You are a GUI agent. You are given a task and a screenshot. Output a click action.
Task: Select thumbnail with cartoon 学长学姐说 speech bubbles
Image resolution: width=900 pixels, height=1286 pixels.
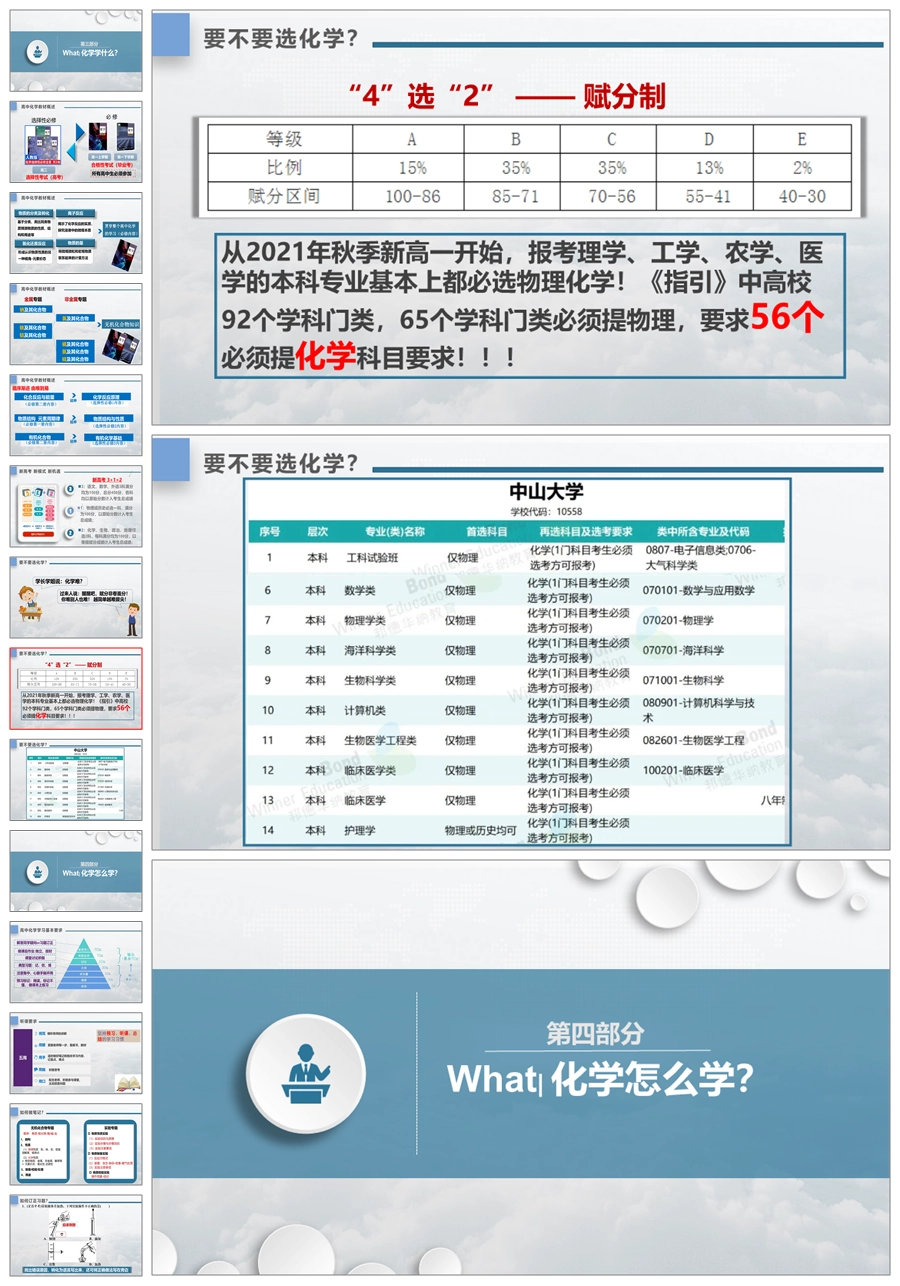tap(76, 597)
